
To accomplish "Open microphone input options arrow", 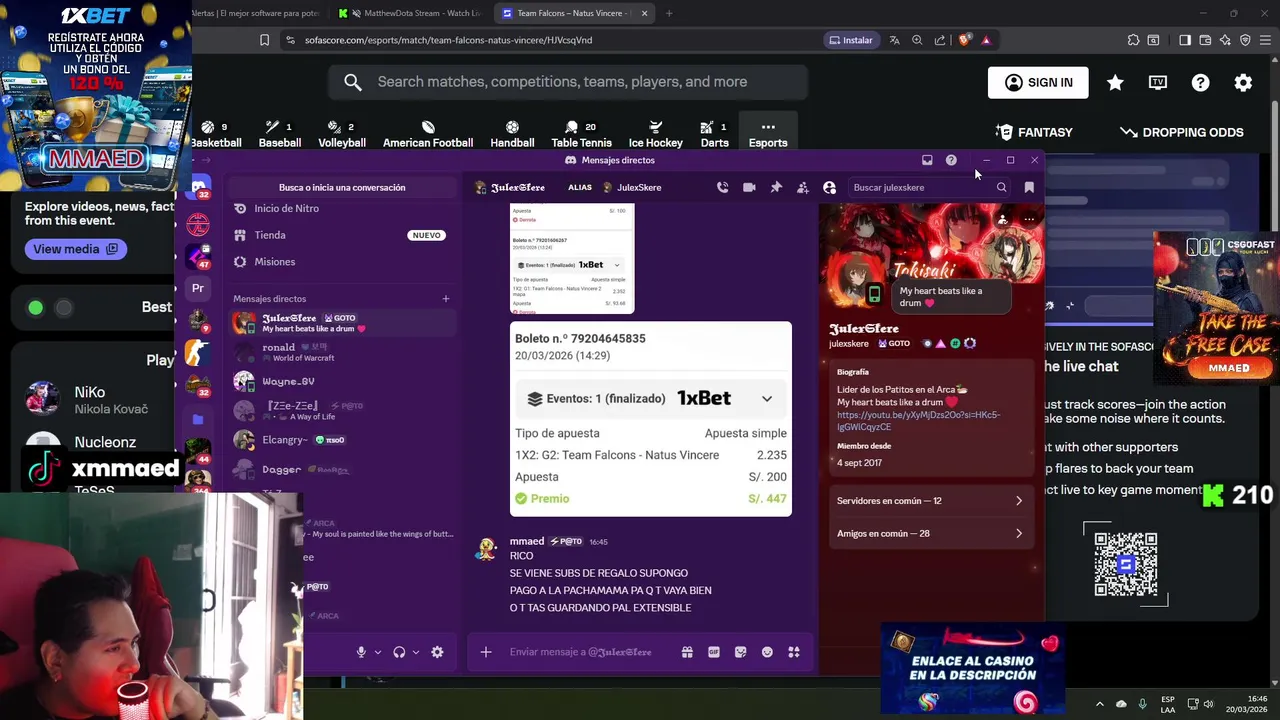I will (x=377, y=652).
